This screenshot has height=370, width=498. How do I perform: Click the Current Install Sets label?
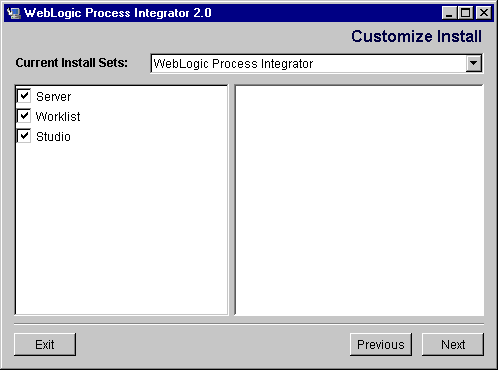pos(71,63)
